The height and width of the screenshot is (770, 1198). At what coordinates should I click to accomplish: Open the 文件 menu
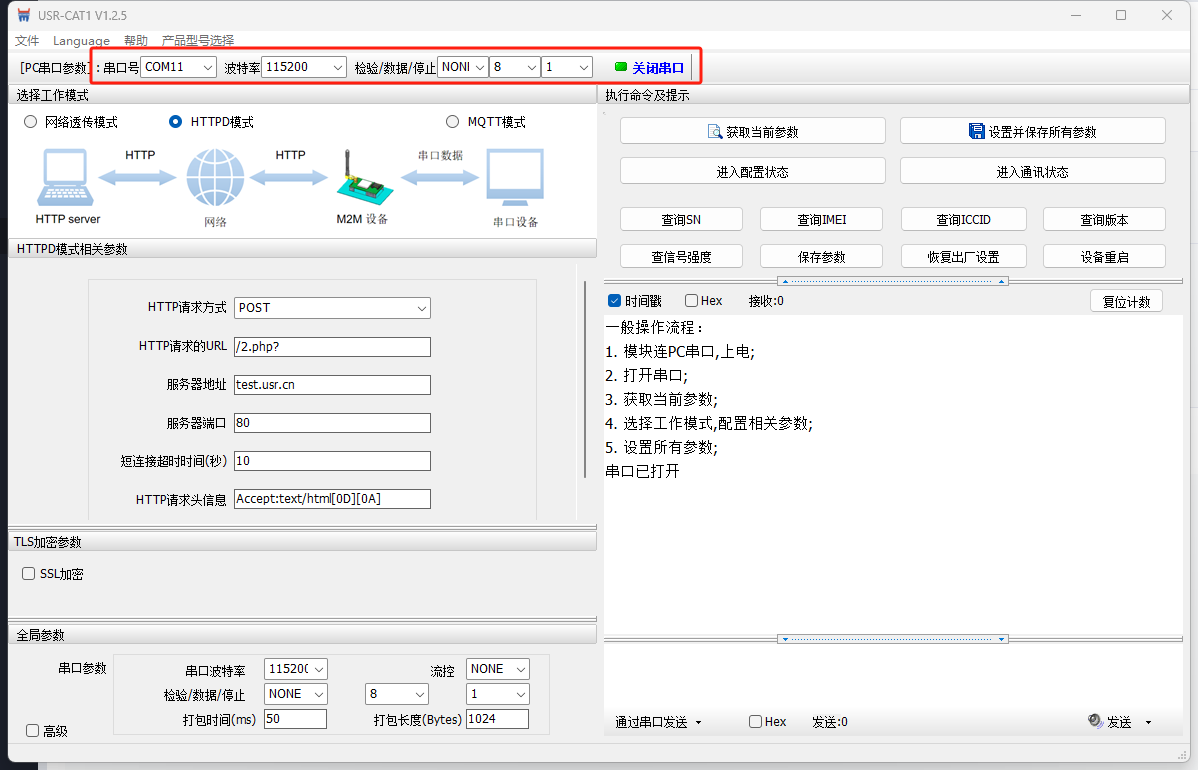27,41
